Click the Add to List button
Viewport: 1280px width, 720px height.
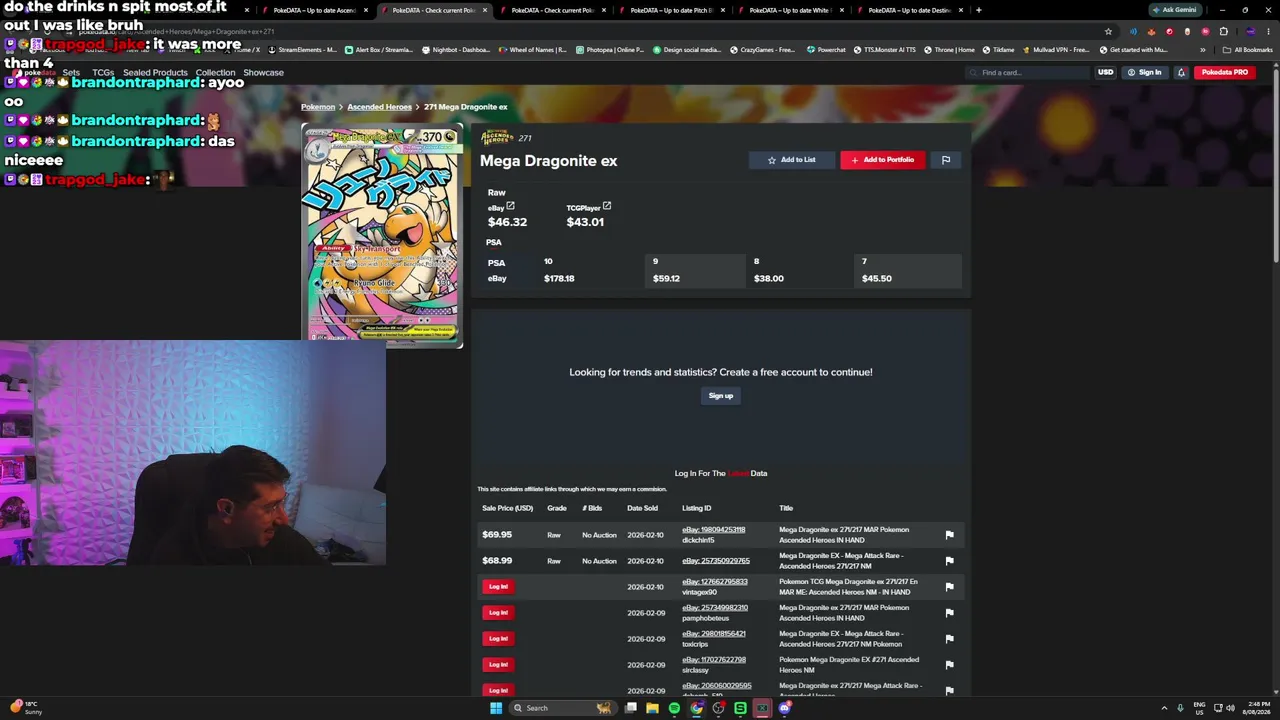pyautogui.click(x=791, y=160)
